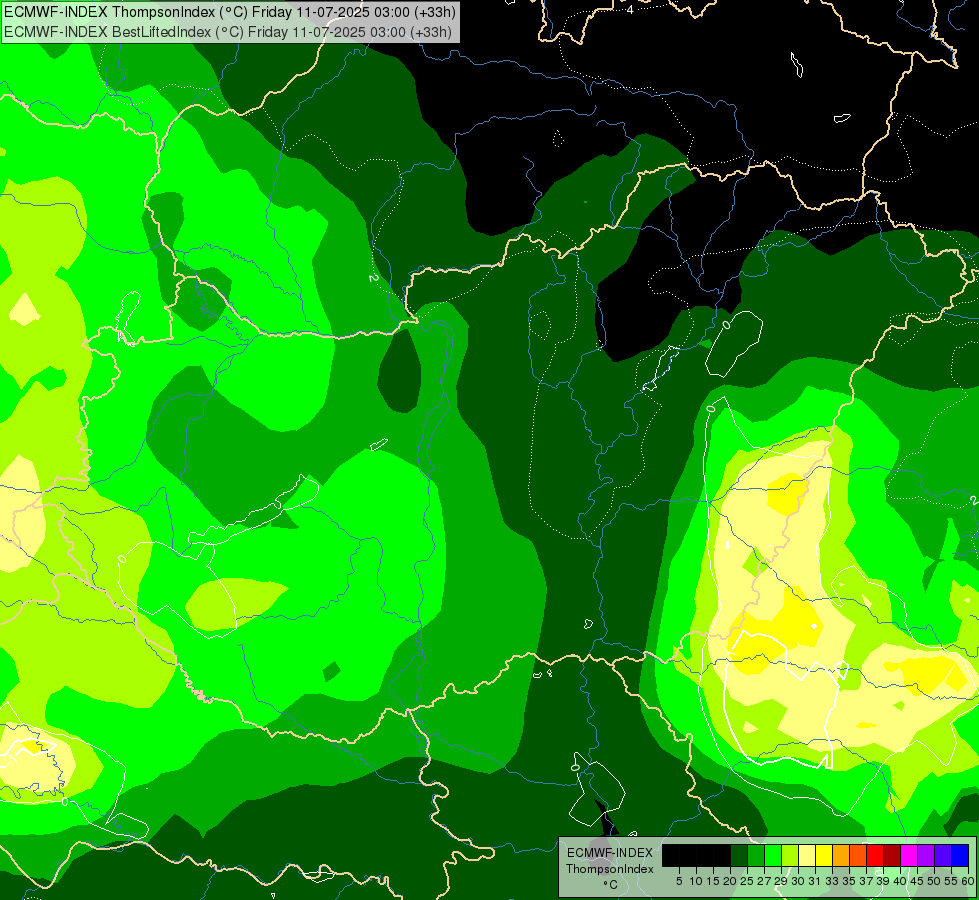Click the legend scale value 40
This screenshot has height=900, width=979.
click(900, 881)
